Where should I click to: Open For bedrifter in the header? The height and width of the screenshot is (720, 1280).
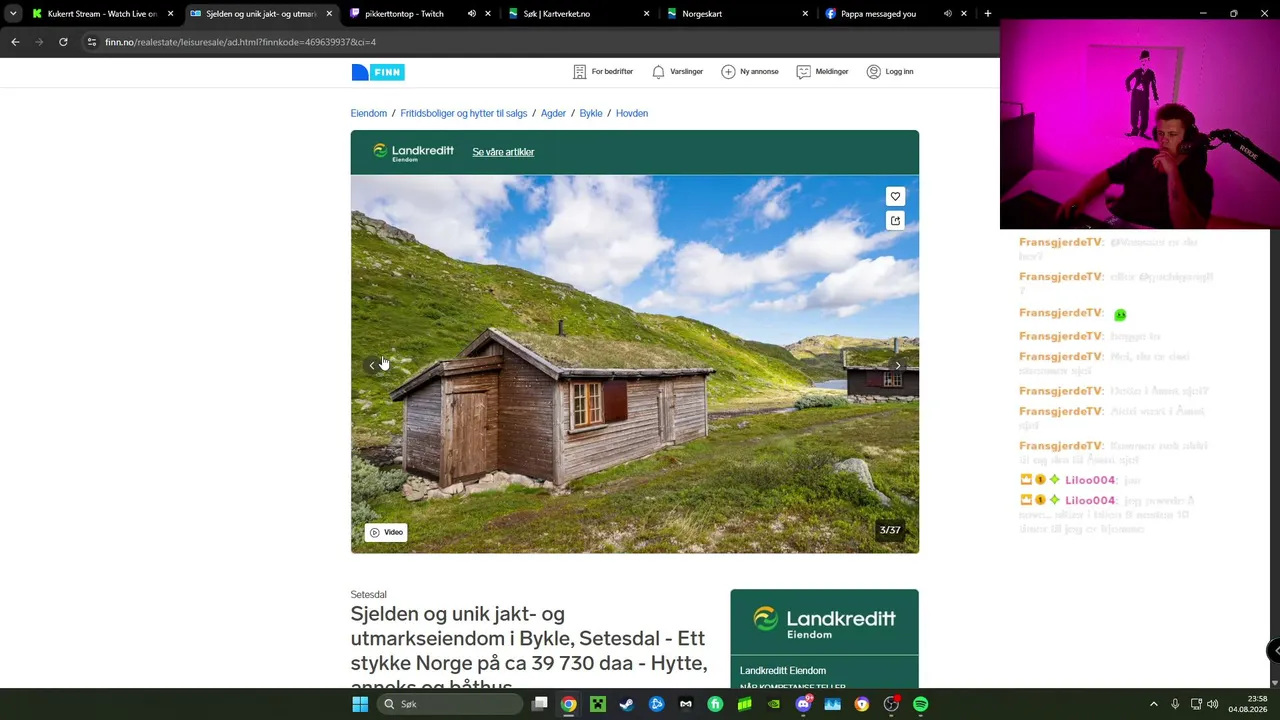click(x=603, y=72)
